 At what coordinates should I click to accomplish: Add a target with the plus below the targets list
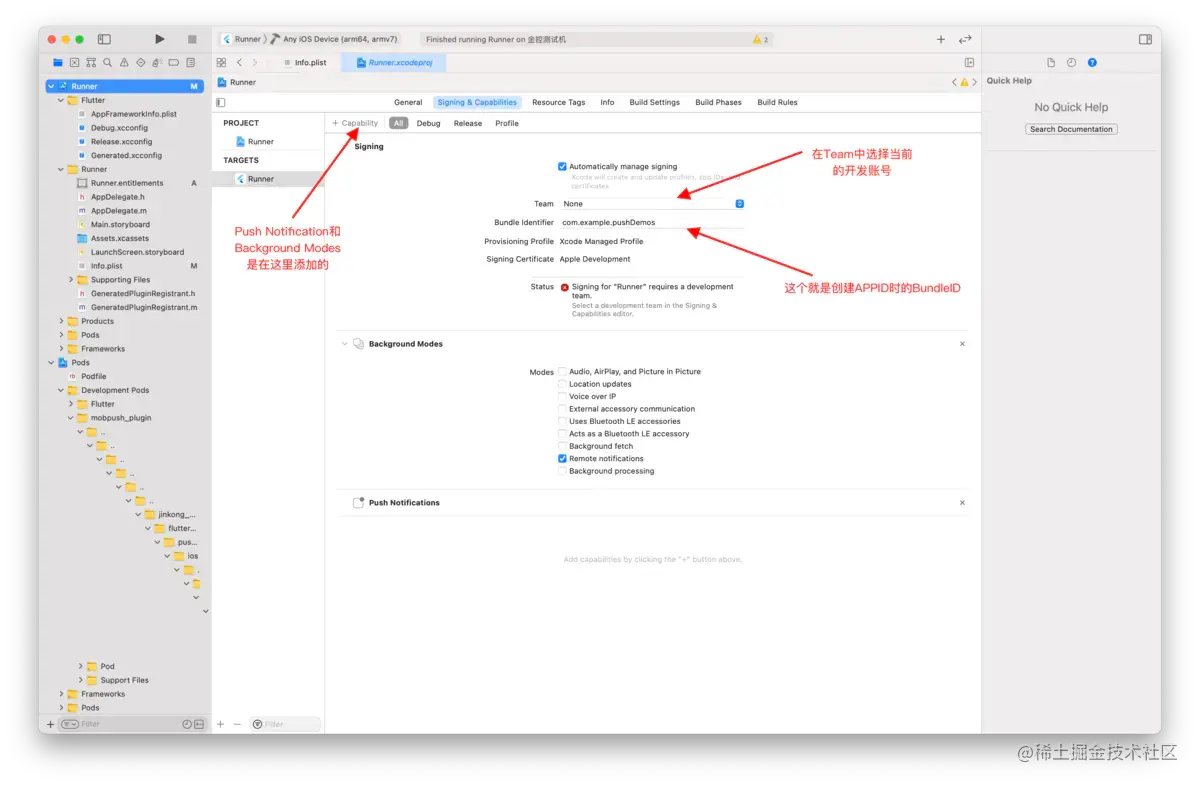(x=221, y=724)
